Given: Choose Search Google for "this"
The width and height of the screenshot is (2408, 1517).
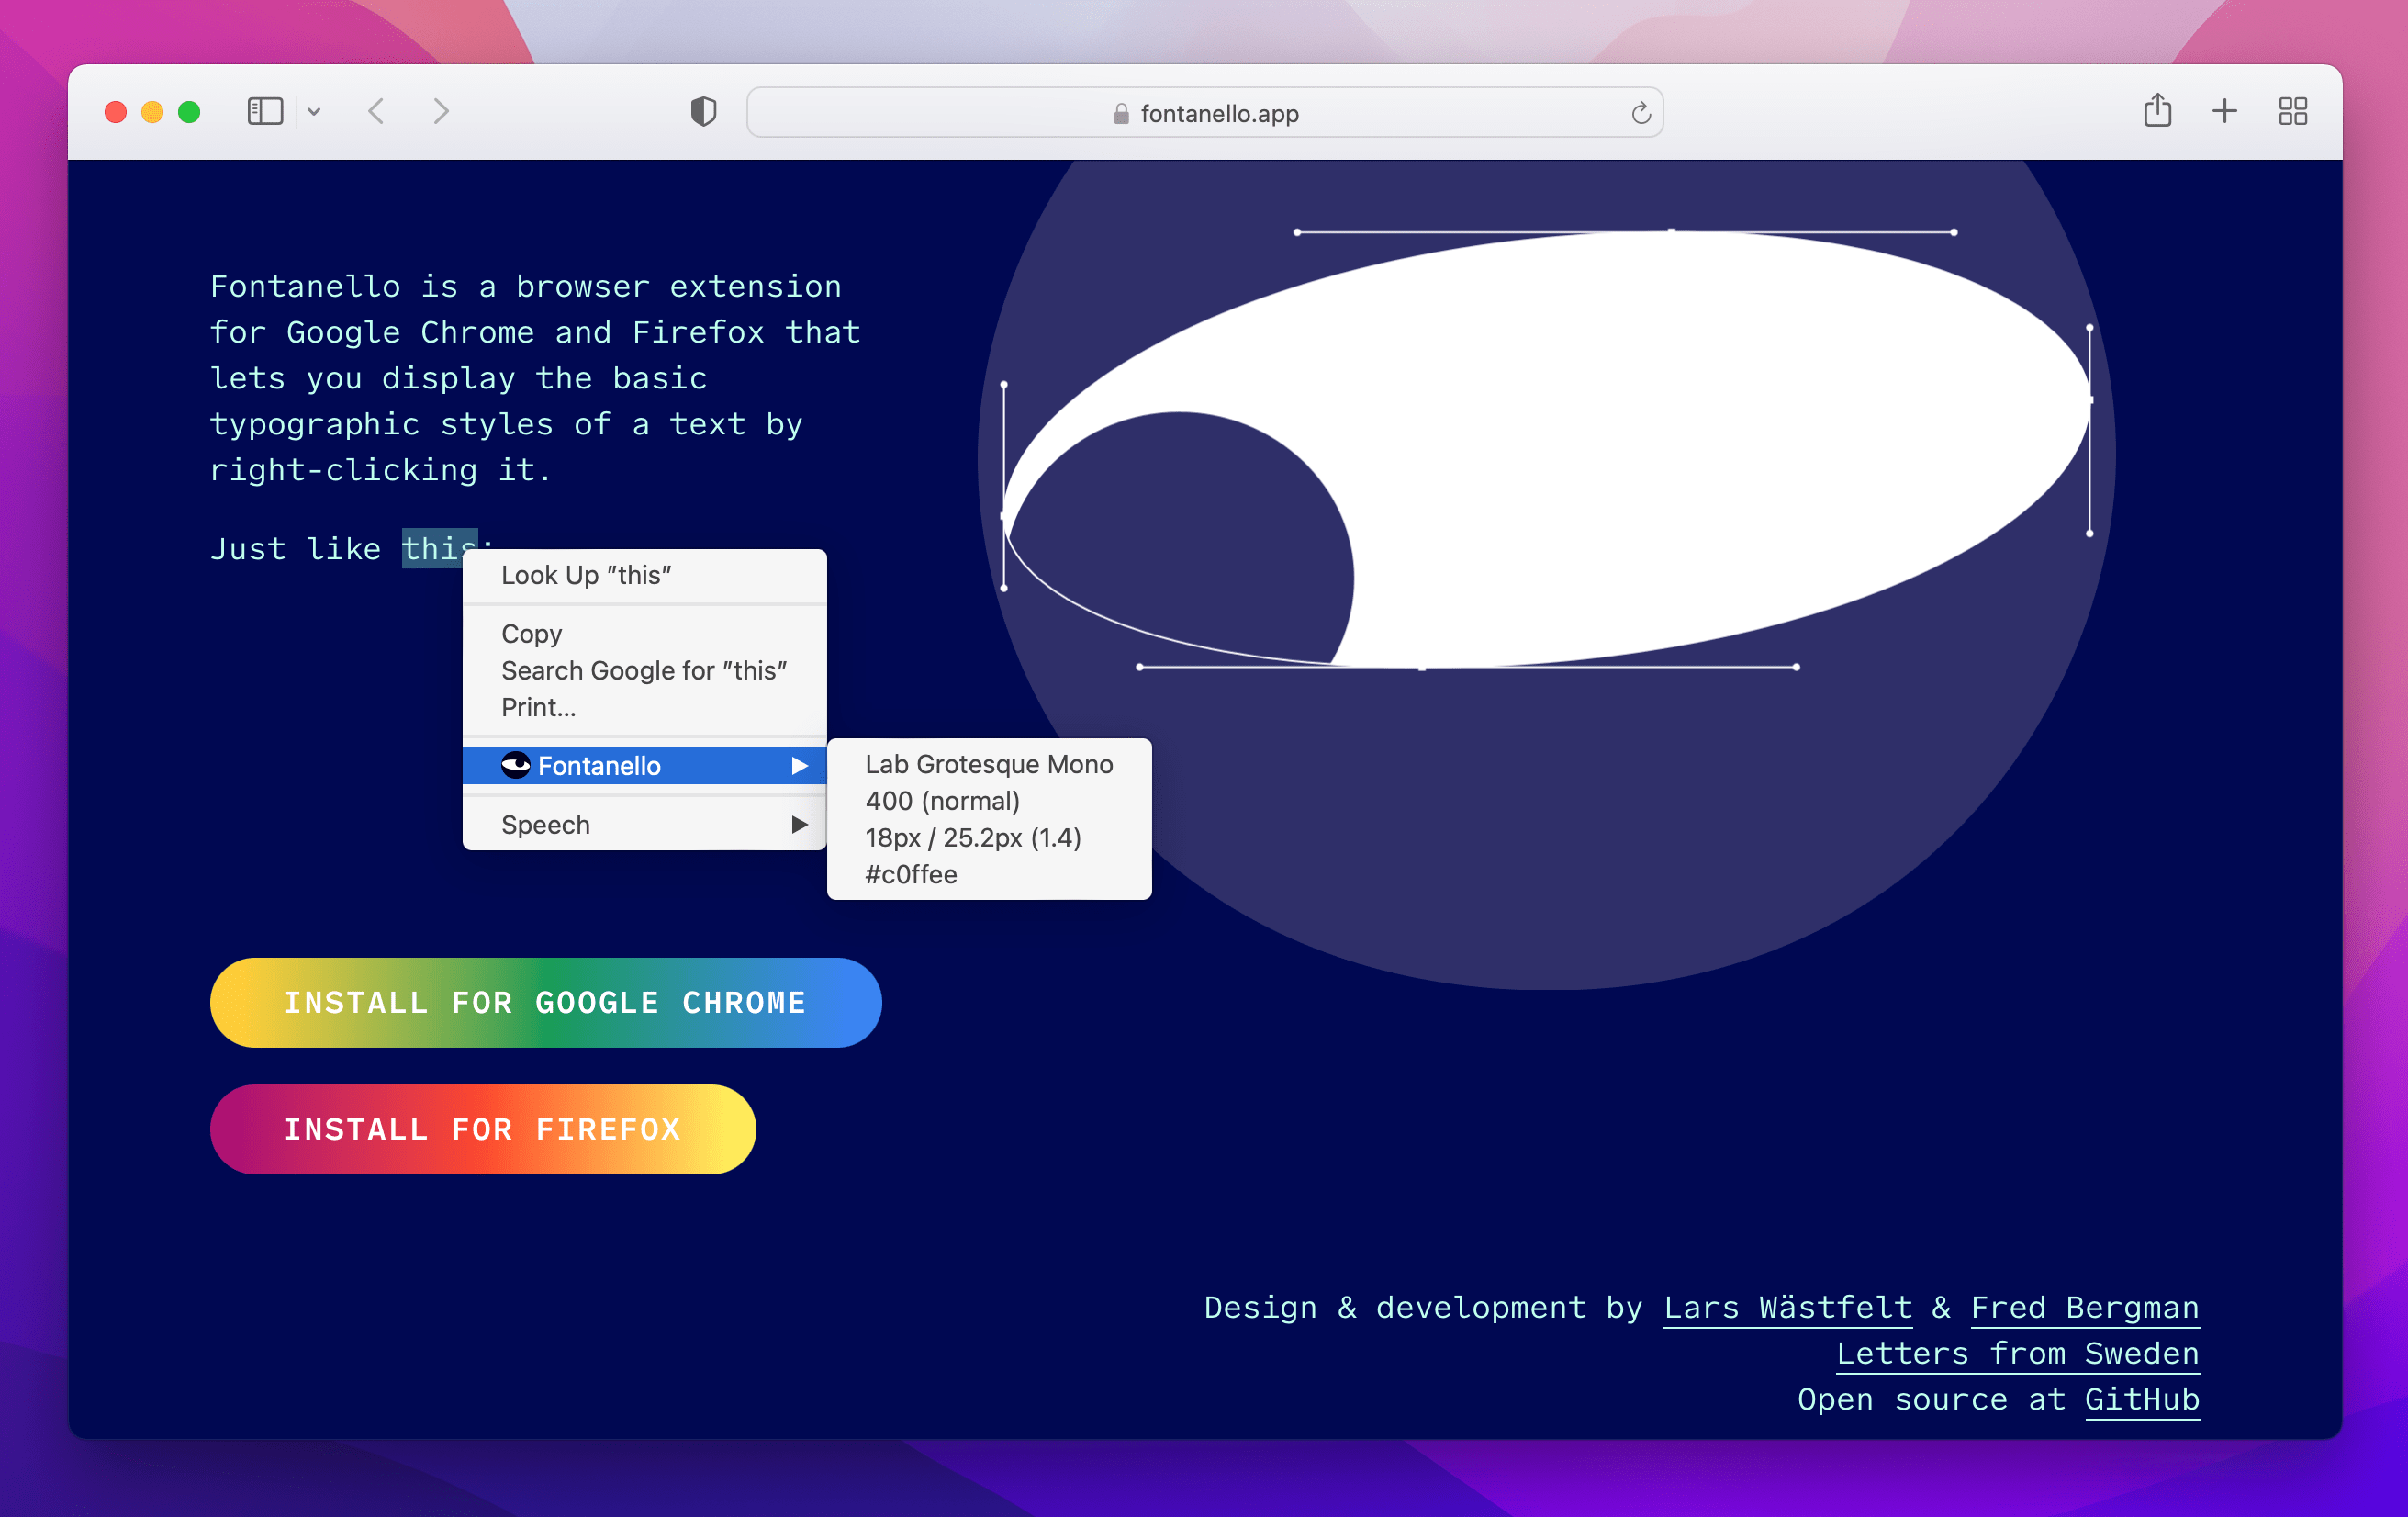Looking at the screenshot, I should click(643, 671).
